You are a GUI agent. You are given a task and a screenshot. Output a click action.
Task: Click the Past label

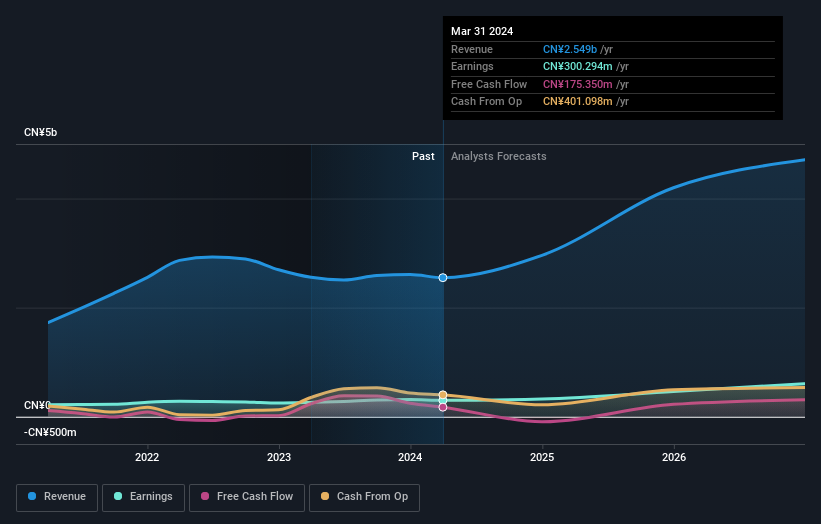(x=423, y=157)
